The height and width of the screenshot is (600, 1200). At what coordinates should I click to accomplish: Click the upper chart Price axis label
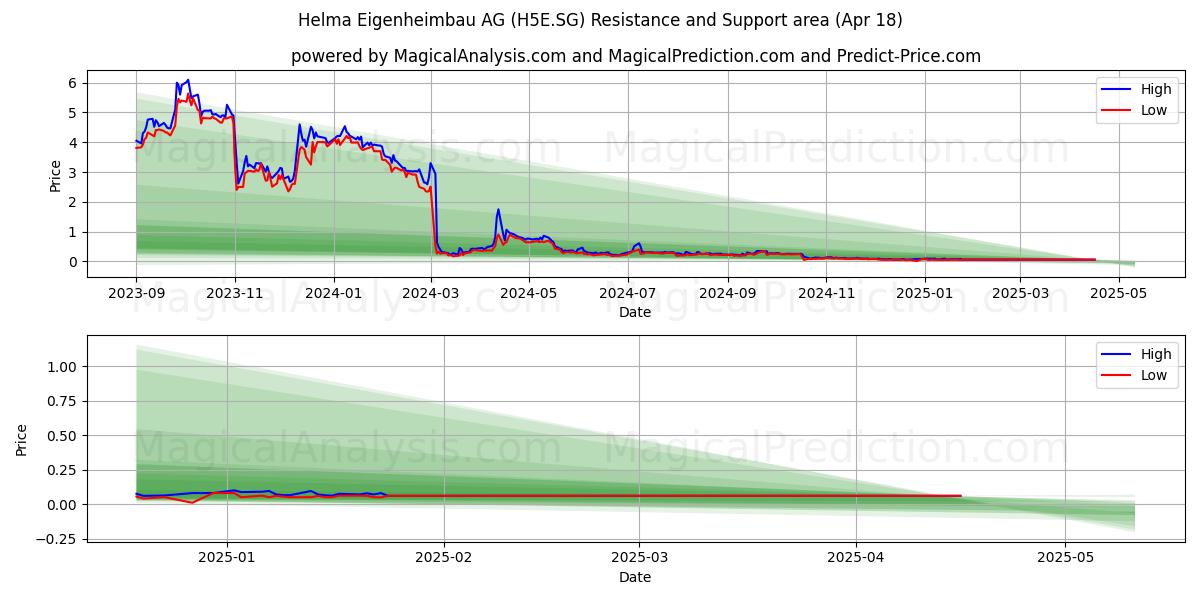coord(56,176)
